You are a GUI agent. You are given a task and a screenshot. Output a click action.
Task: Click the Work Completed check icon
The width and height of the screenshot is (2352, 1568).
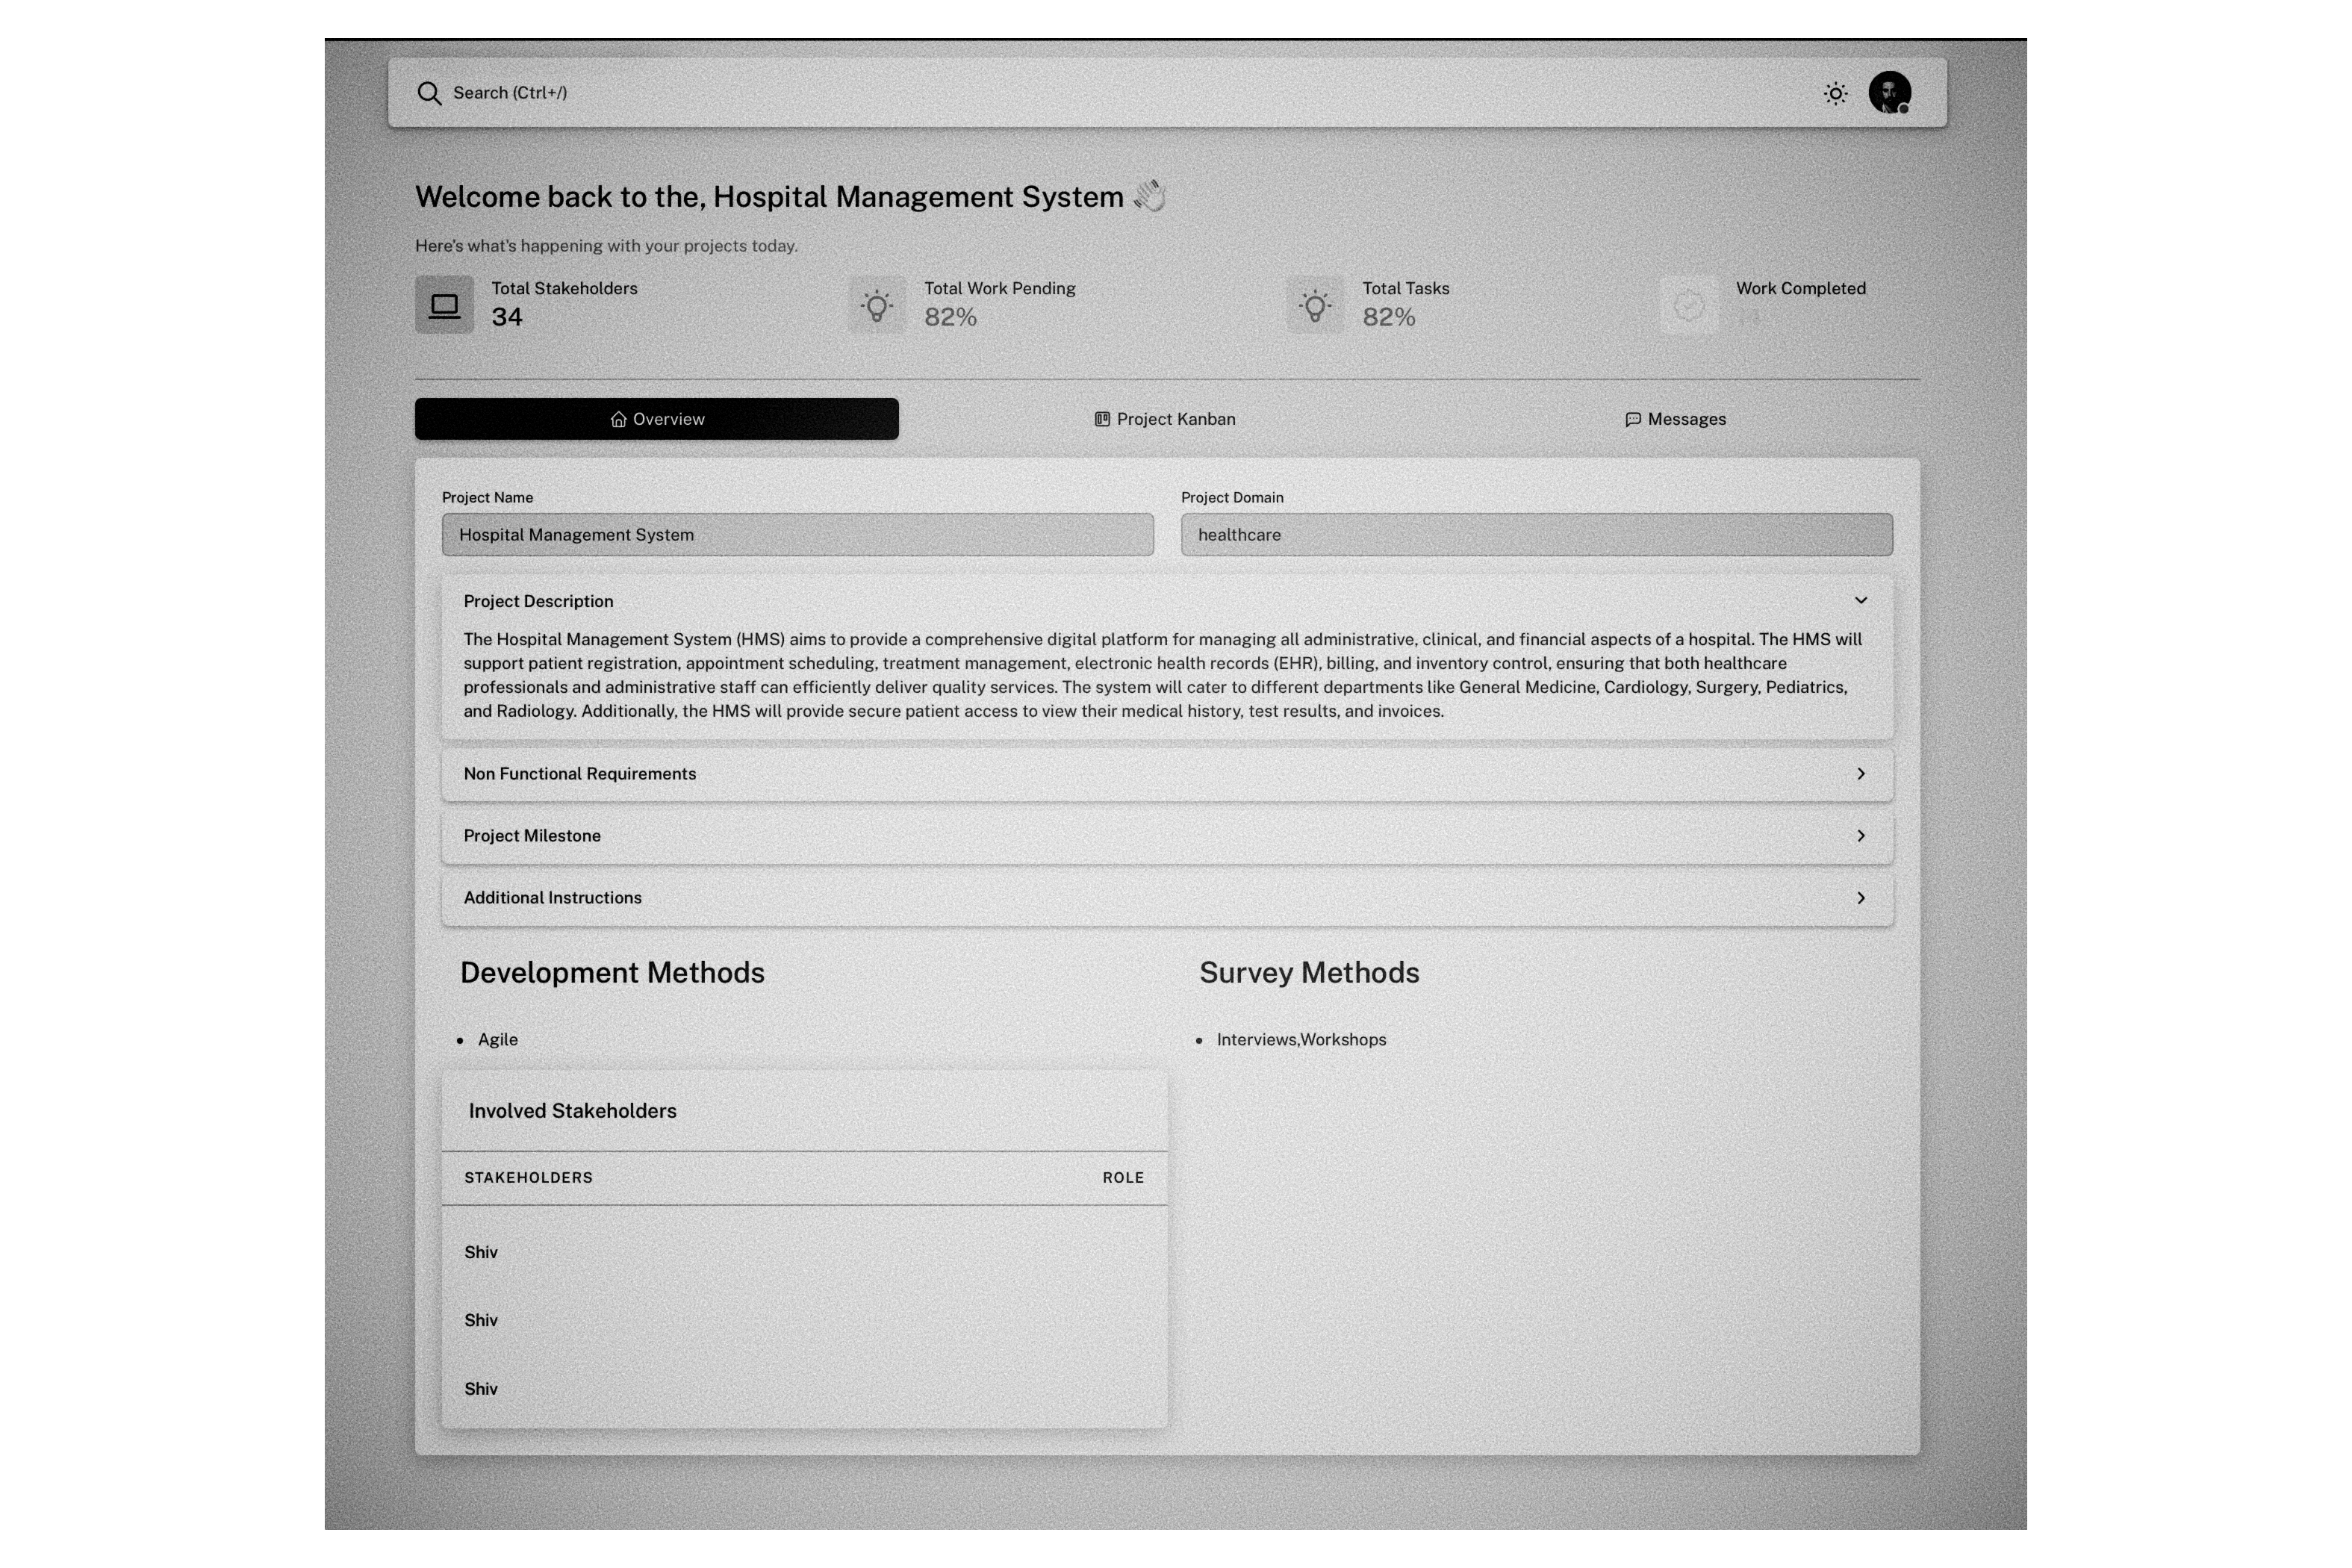(1688, 305)
